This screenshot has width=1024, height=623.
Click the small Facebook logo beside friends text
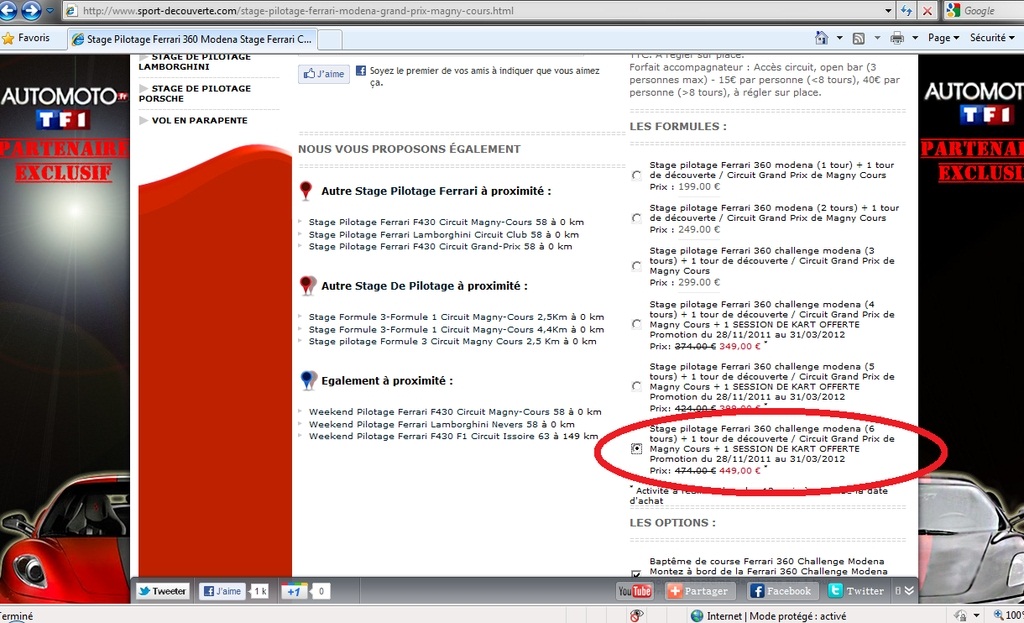[360, 71]
